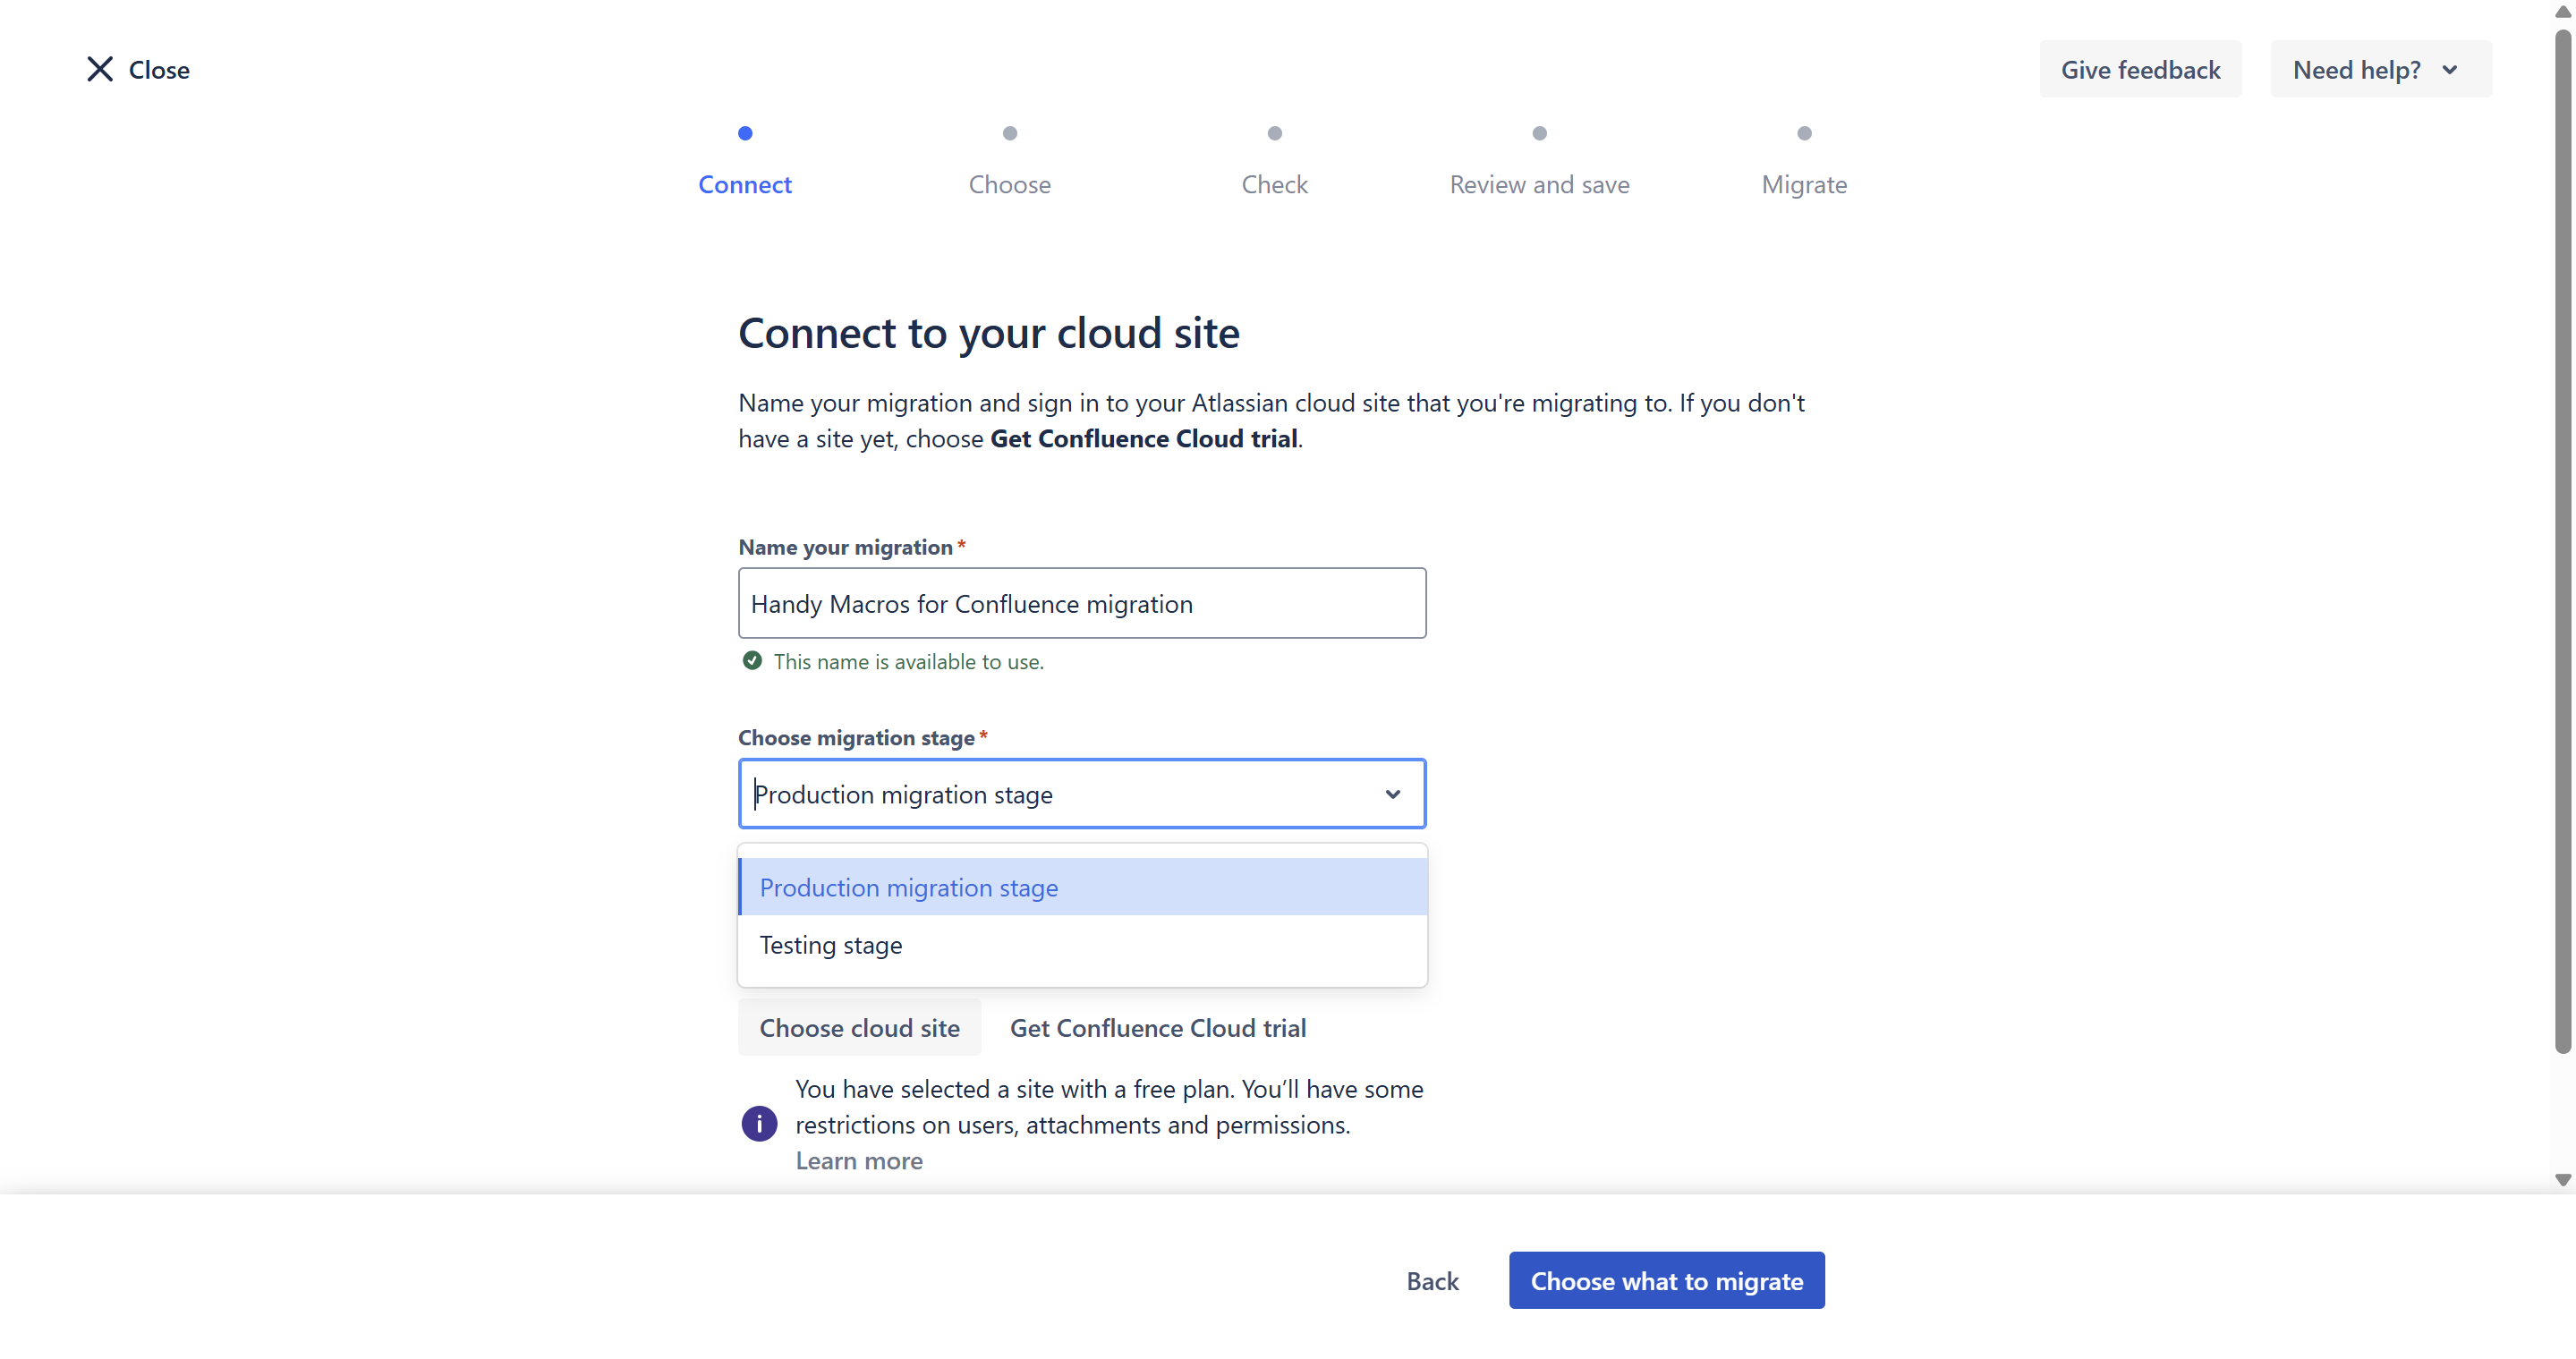Toggle the migration stage dropdown chevron
This screenshot has width=2576, height=1359.
click(x=1392, y=794)
